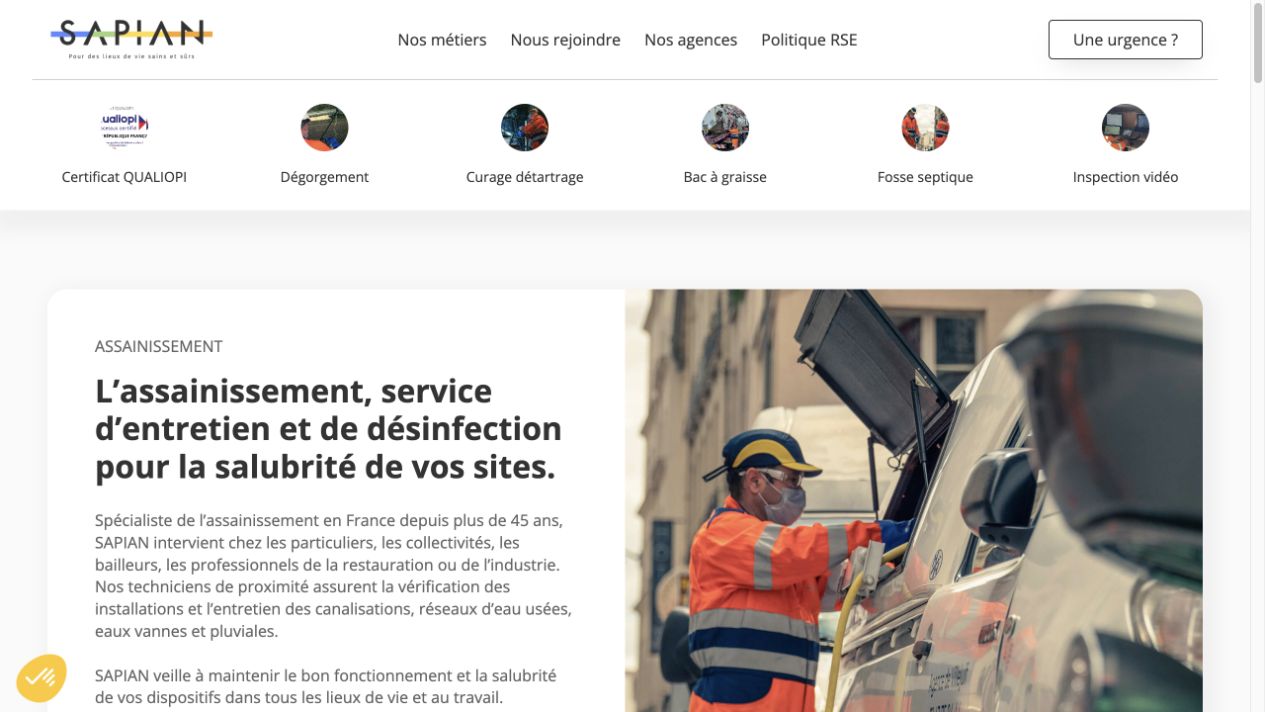The image size is (1265, 712).
Task: Click the ASSAINISSEMENT section label
Action: pyautogui.click(x=158, y=346)
